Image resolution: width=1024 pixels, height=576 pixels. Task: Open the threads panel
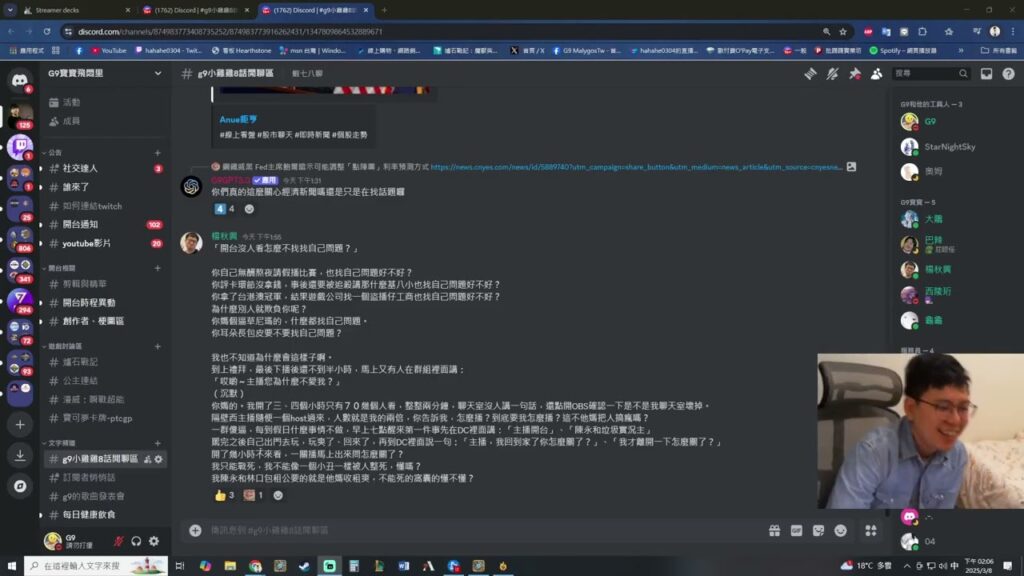[x=810, y=73]
